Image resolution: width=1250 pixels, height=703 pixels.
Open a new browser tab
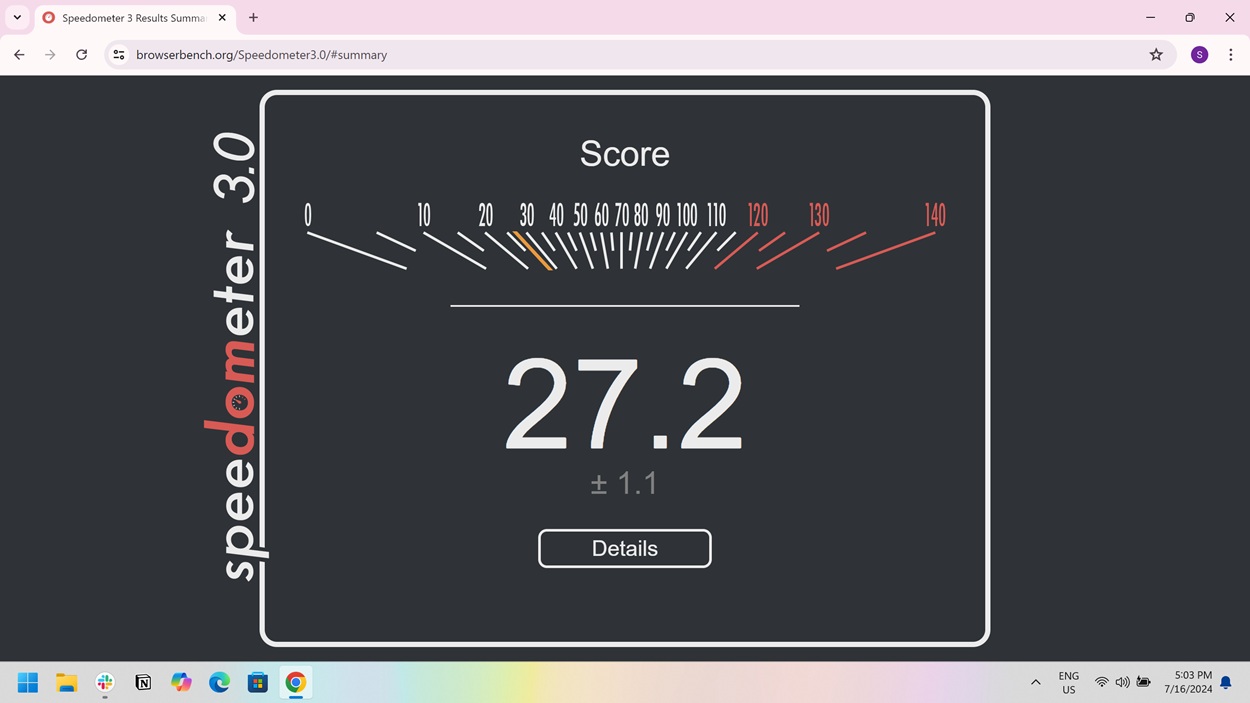click(253, 17)
